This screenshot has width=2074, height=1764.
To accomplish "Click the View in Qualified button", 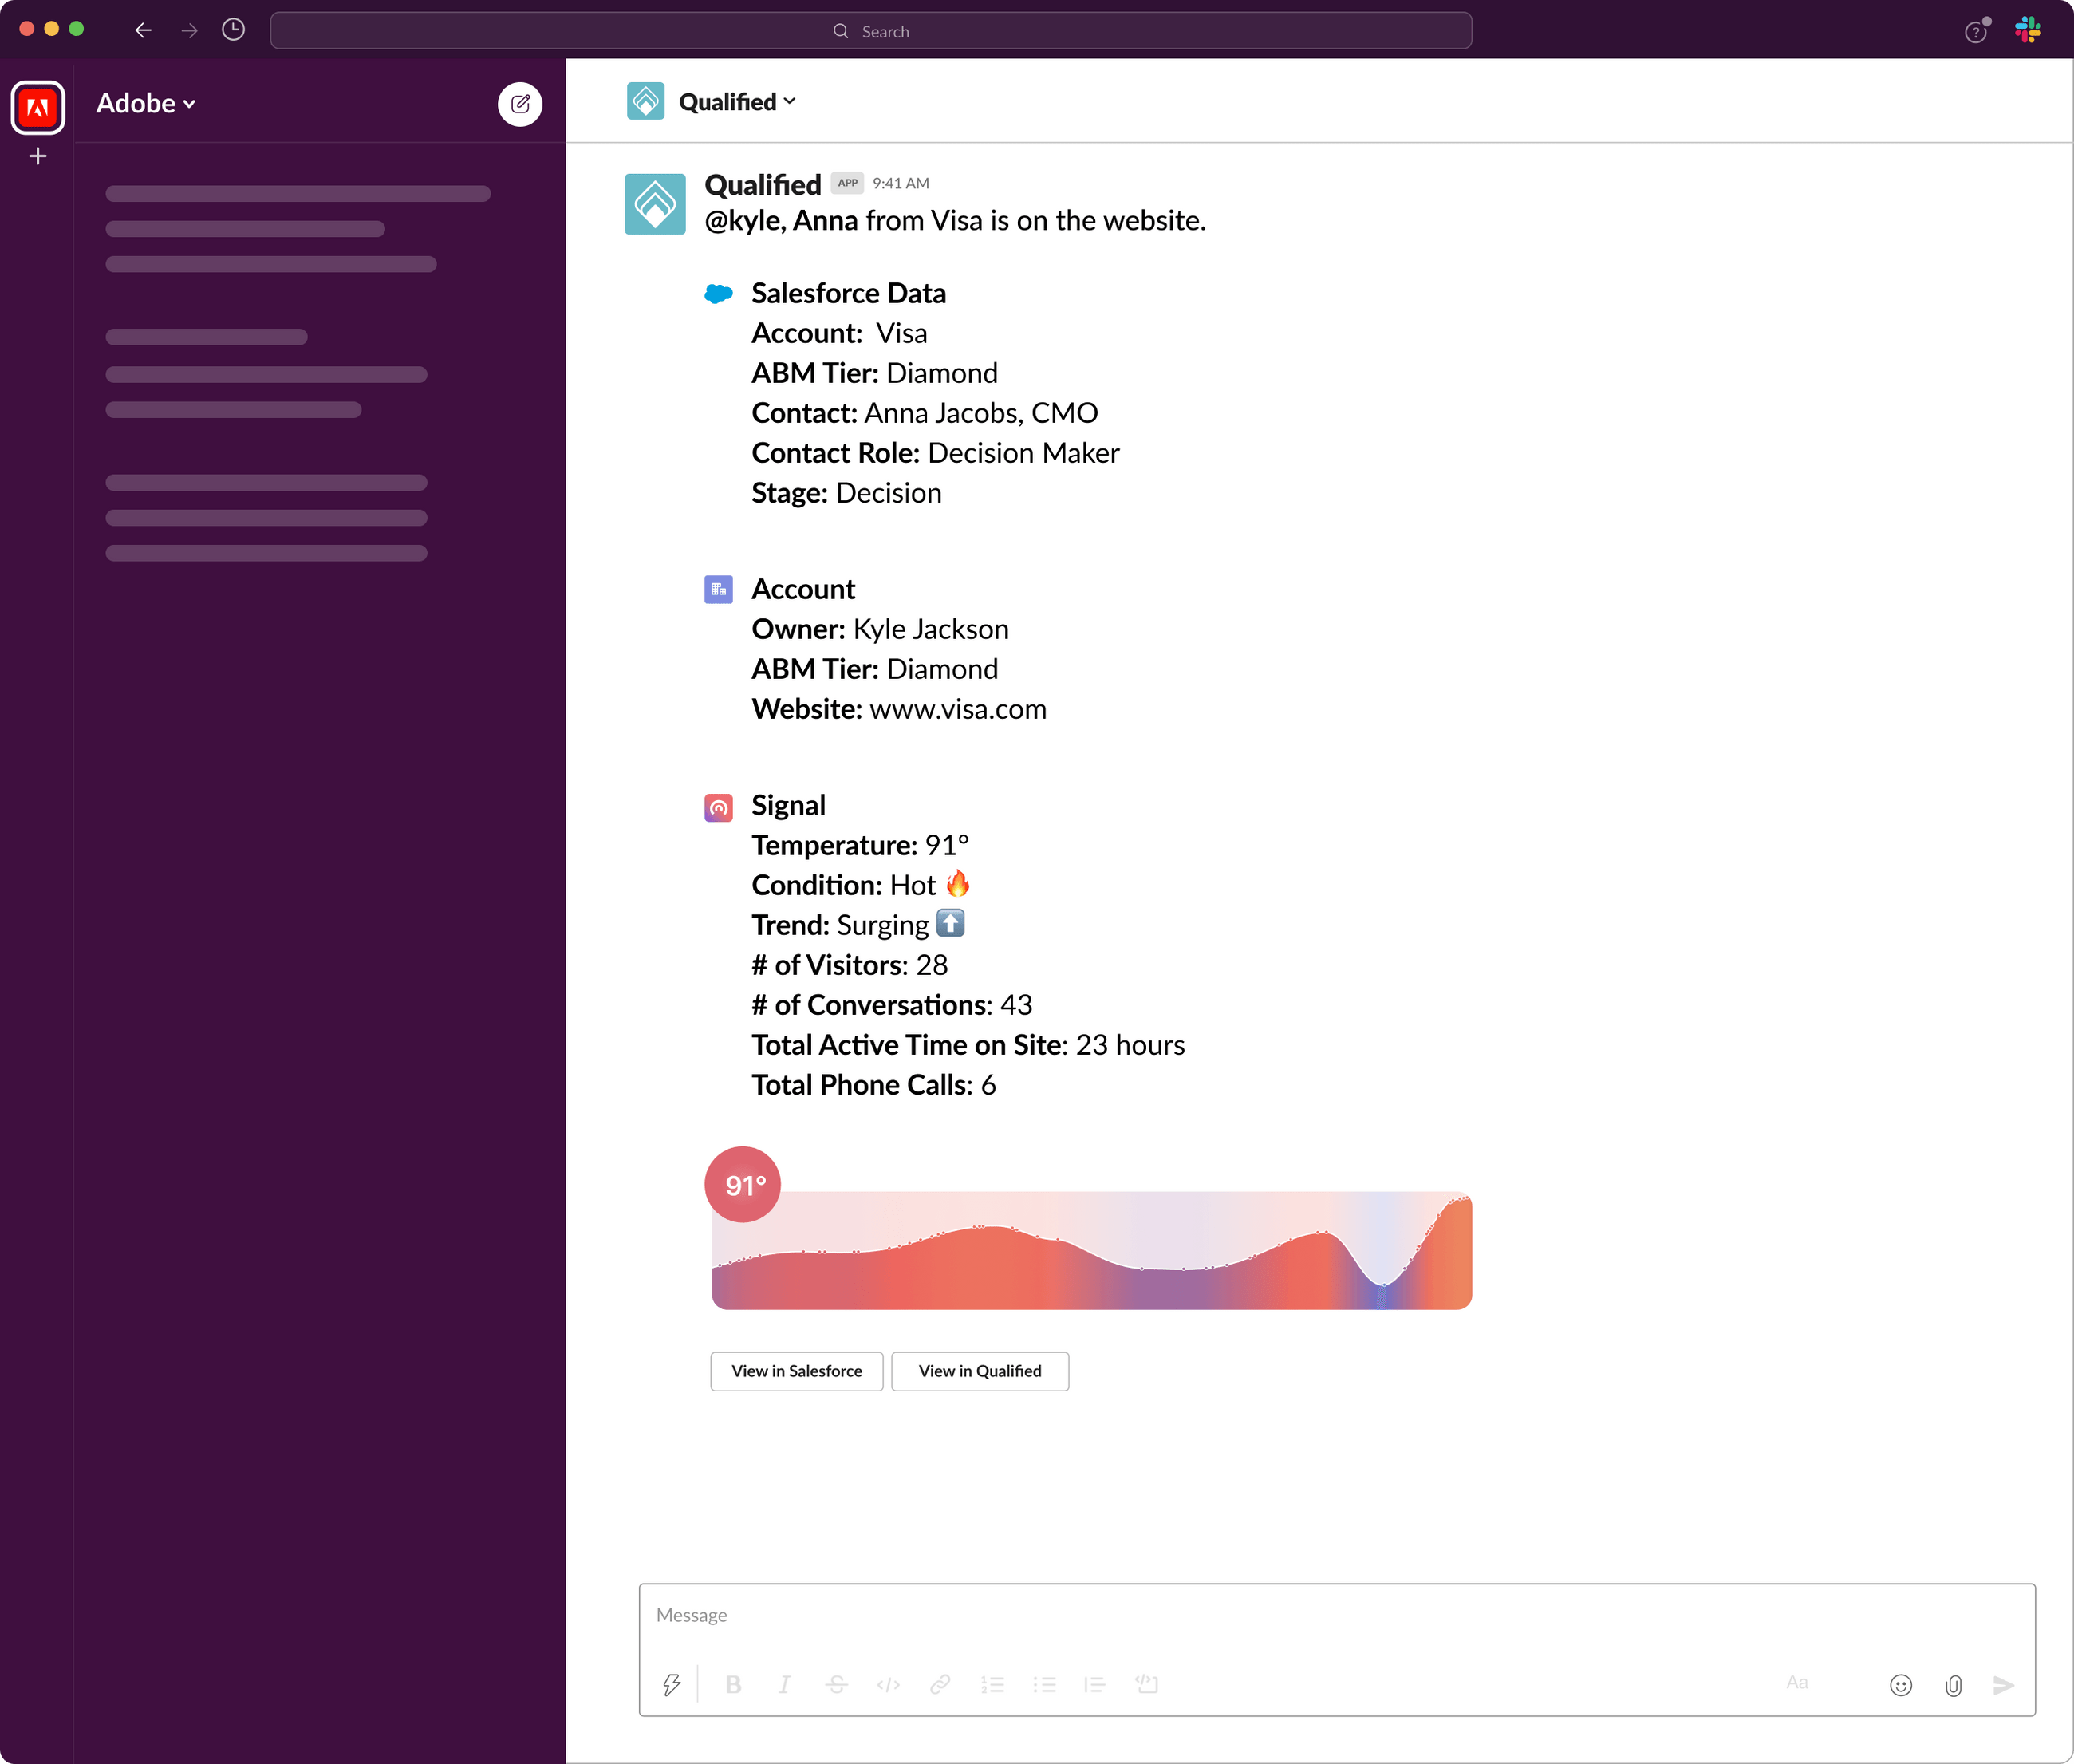I will (x=980, y=1371).
